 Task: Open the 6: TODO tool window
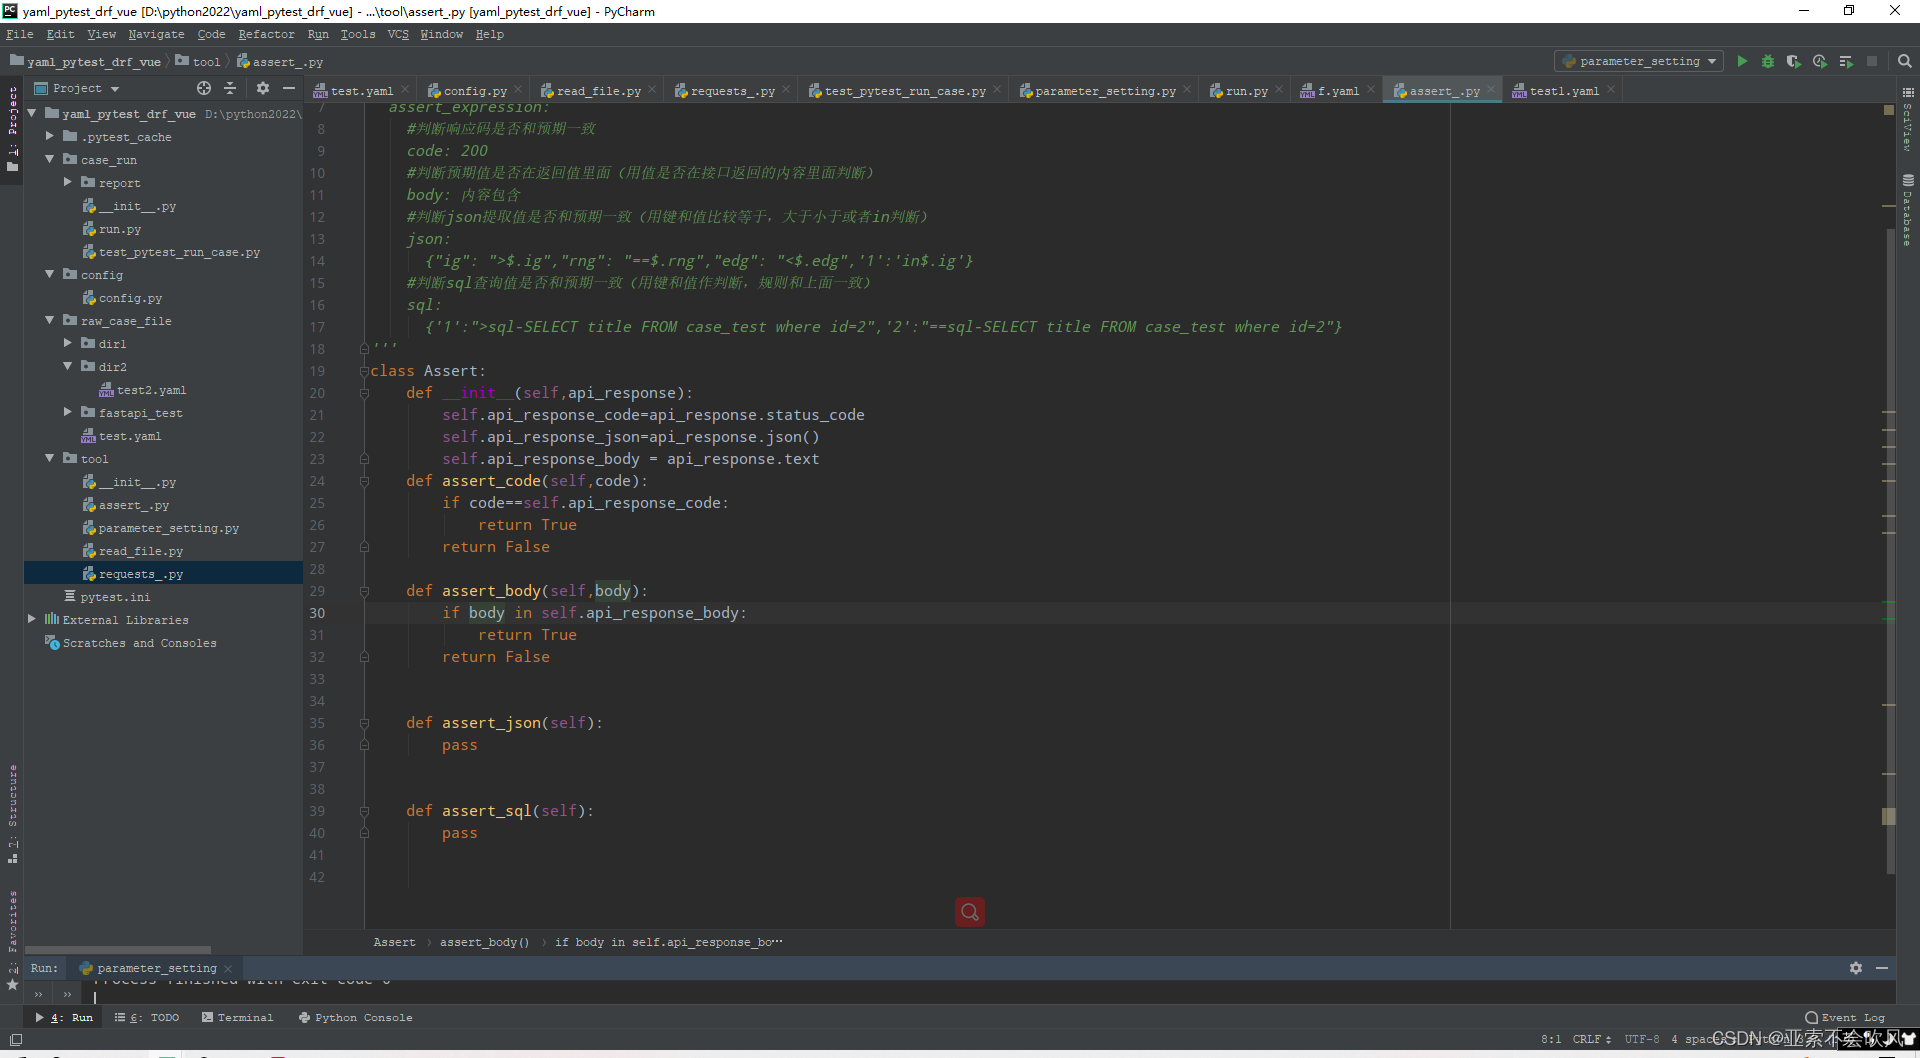147,1018
